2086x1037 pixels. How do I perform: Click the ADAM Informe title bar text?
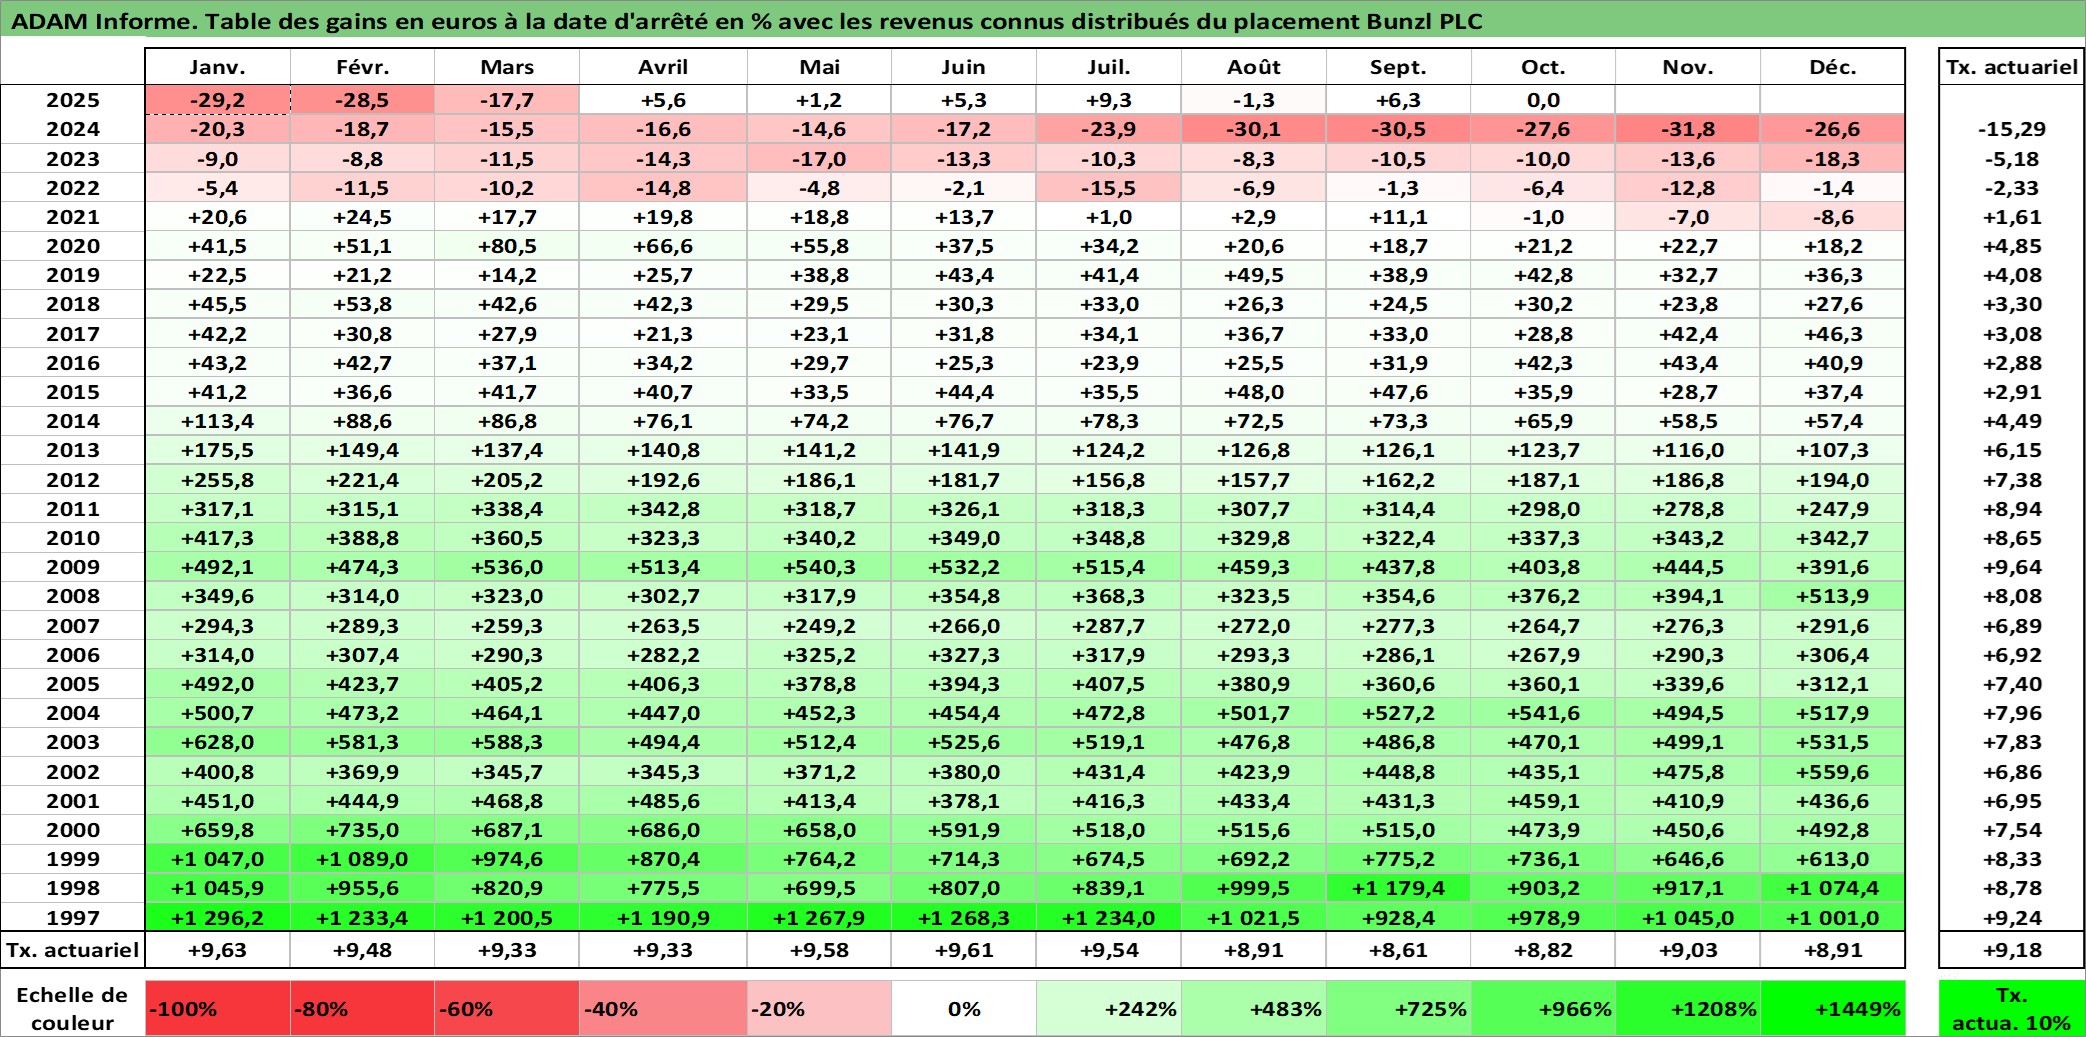click(x=747, y=21)
